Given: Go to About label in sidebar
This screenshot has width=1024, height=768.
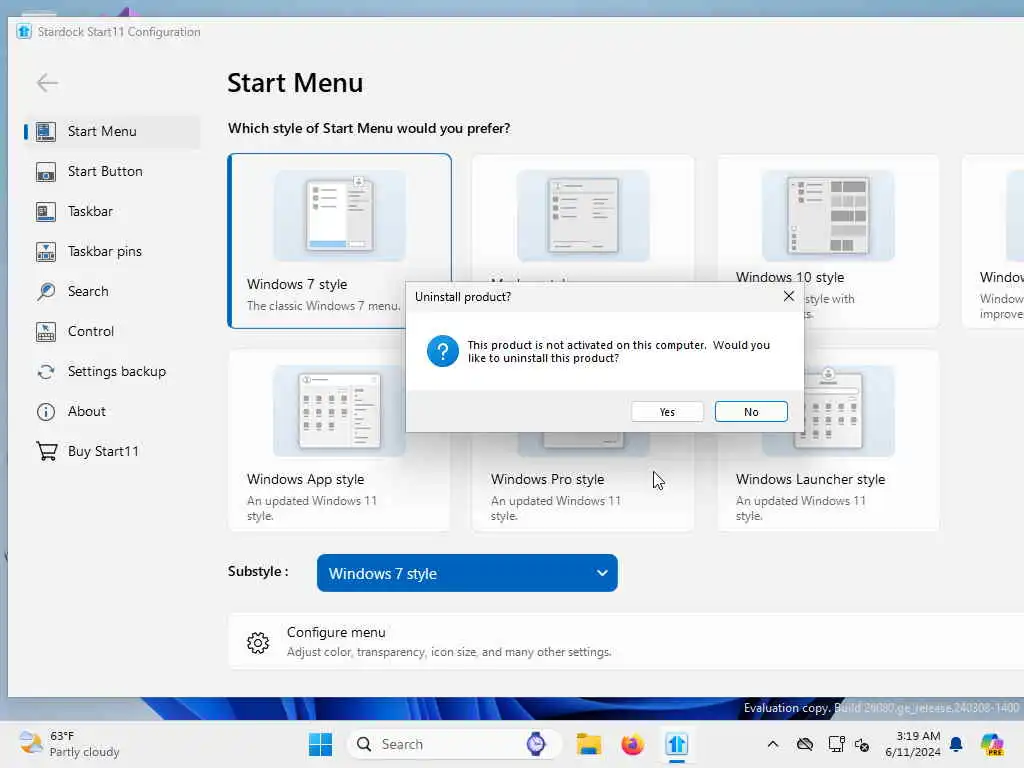Looking at the screenshot, I should point(87,411).
